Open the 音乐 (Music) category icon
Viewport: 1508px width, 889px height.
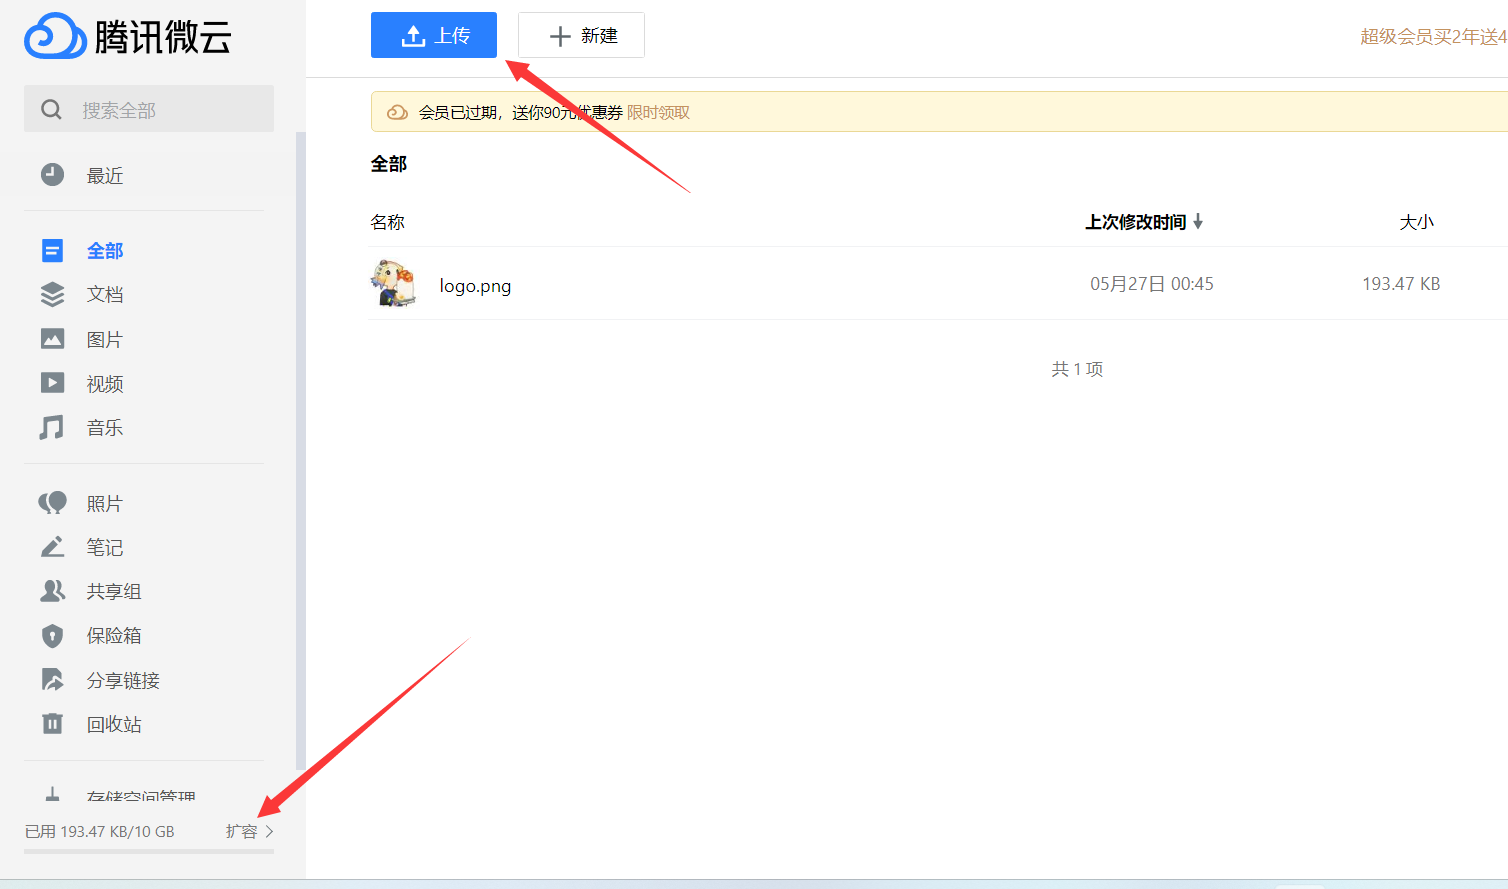coord(52,427)
